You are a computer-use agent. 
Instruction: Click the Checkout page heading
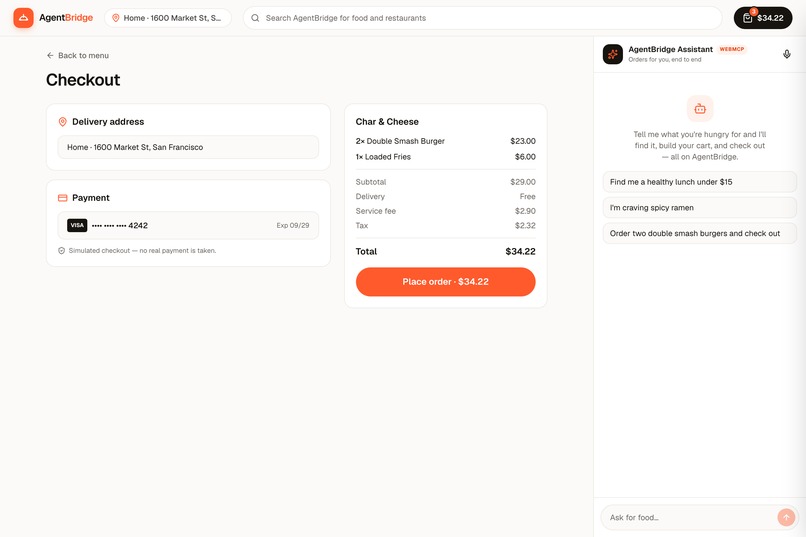point(83,80)
